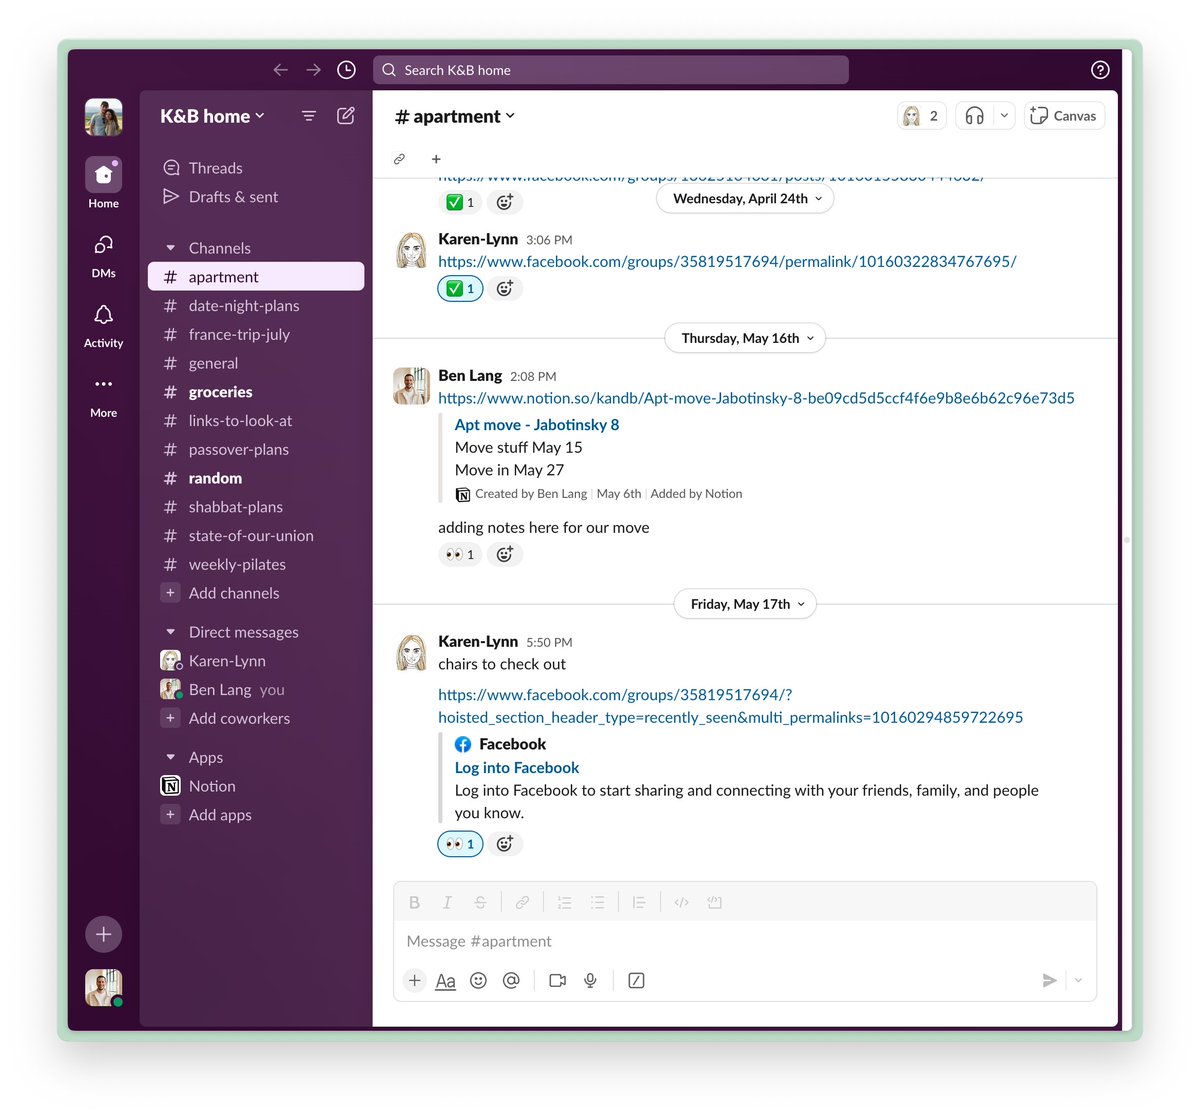Start a huddle with the headphones icon

coord(974,115)
